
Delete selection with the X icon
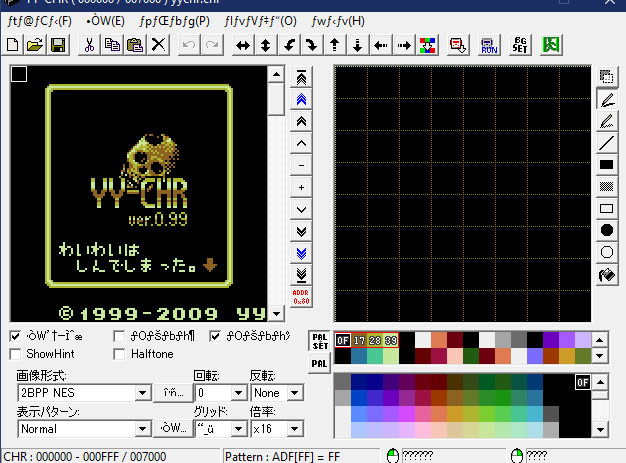(158, 45)
